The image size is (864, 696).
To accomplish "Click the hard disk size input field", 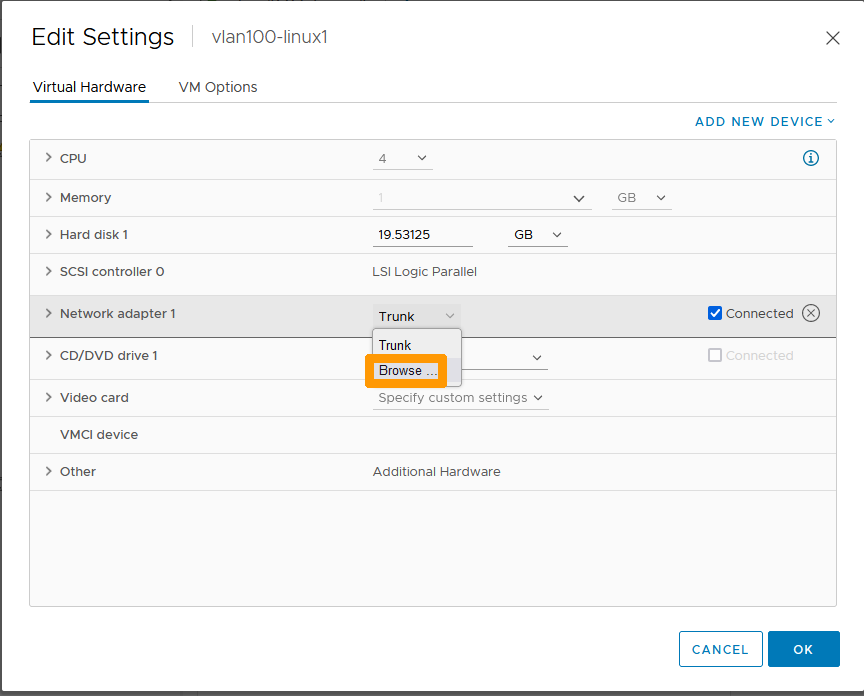I will (x=422, y=234).
